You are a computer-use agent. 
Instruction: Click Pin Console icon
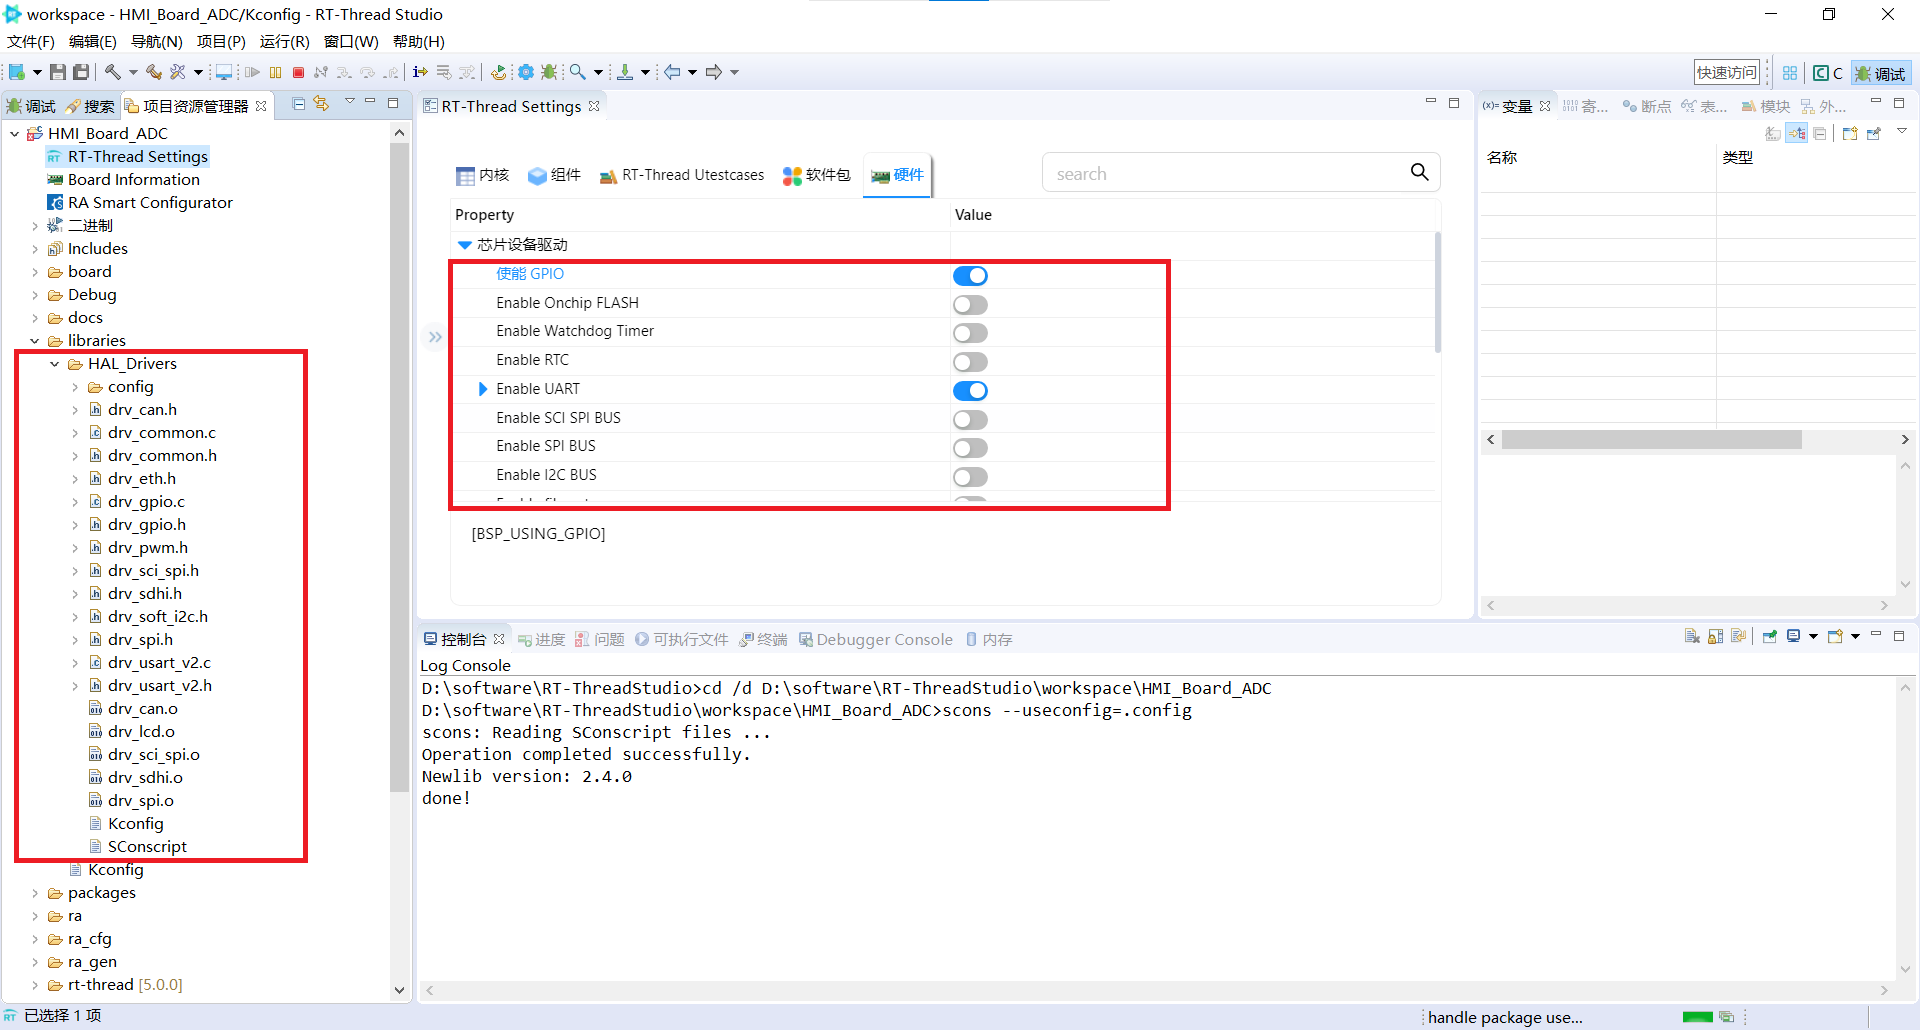1770,636
